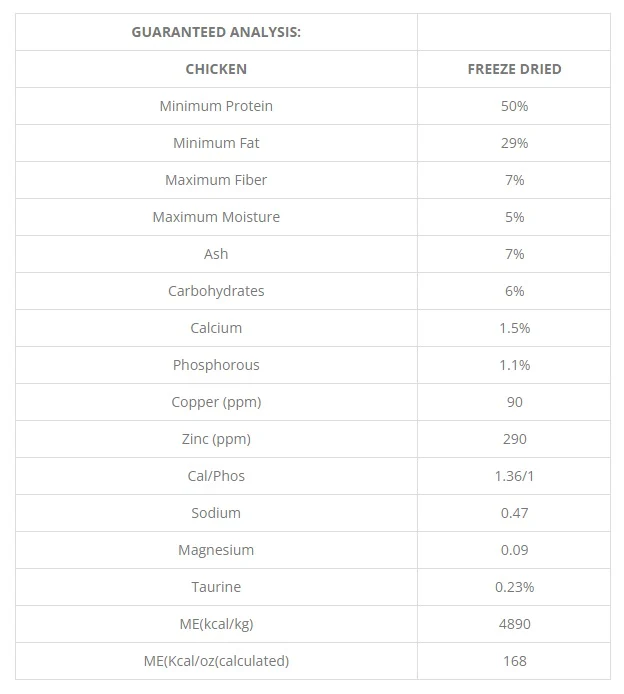Select the Phosphorous label
Viewport: 624px width, 694px height.
pyautogui.click(x=216, y=365)
